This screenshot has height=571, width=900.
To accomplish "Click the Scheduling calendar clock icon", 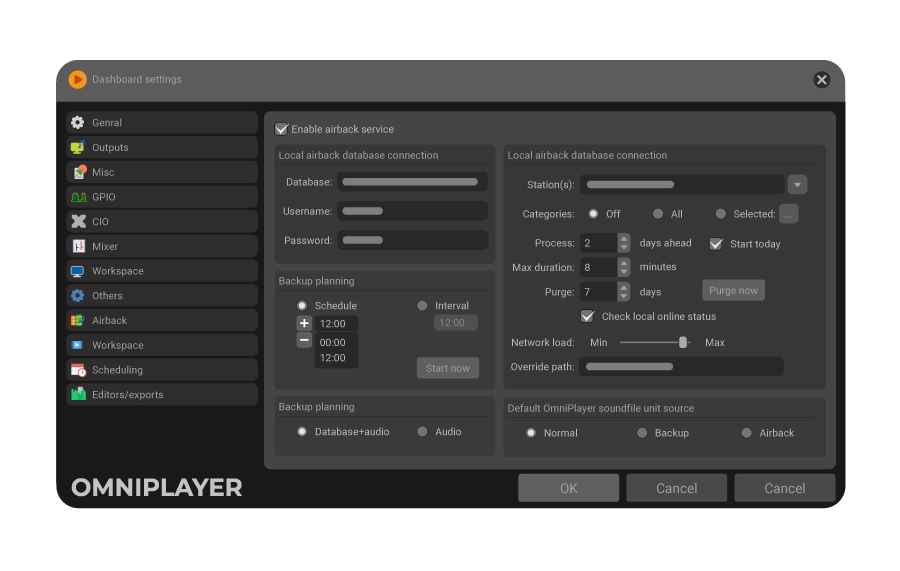I will point(78,370).
